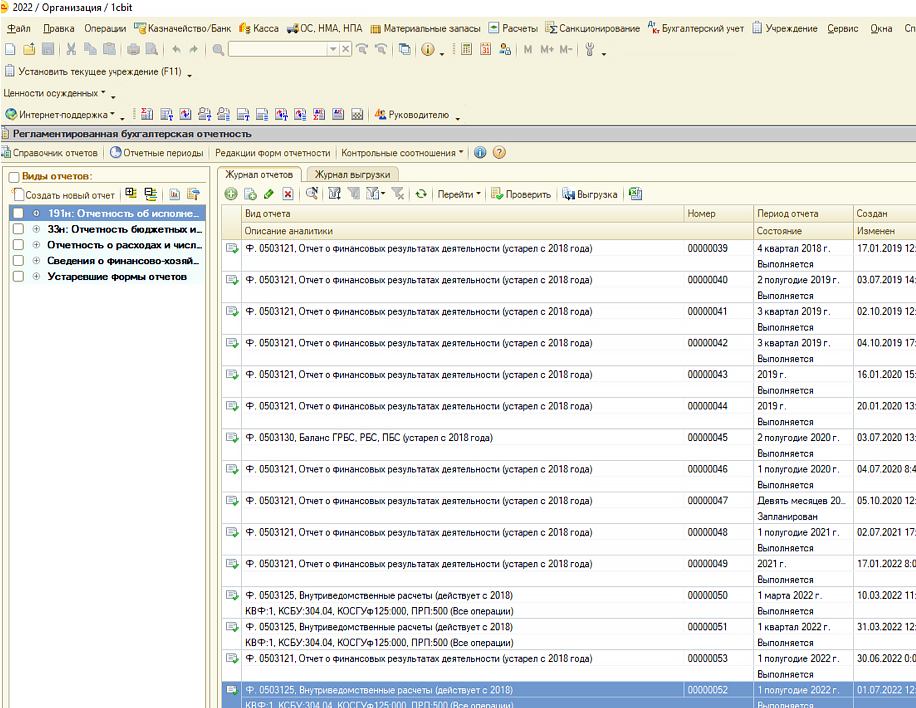This screenshot has height=708, width=916.
Task: Select report row number 00000045 Баланс ГРБС
Action: click(x=568, y=445)
